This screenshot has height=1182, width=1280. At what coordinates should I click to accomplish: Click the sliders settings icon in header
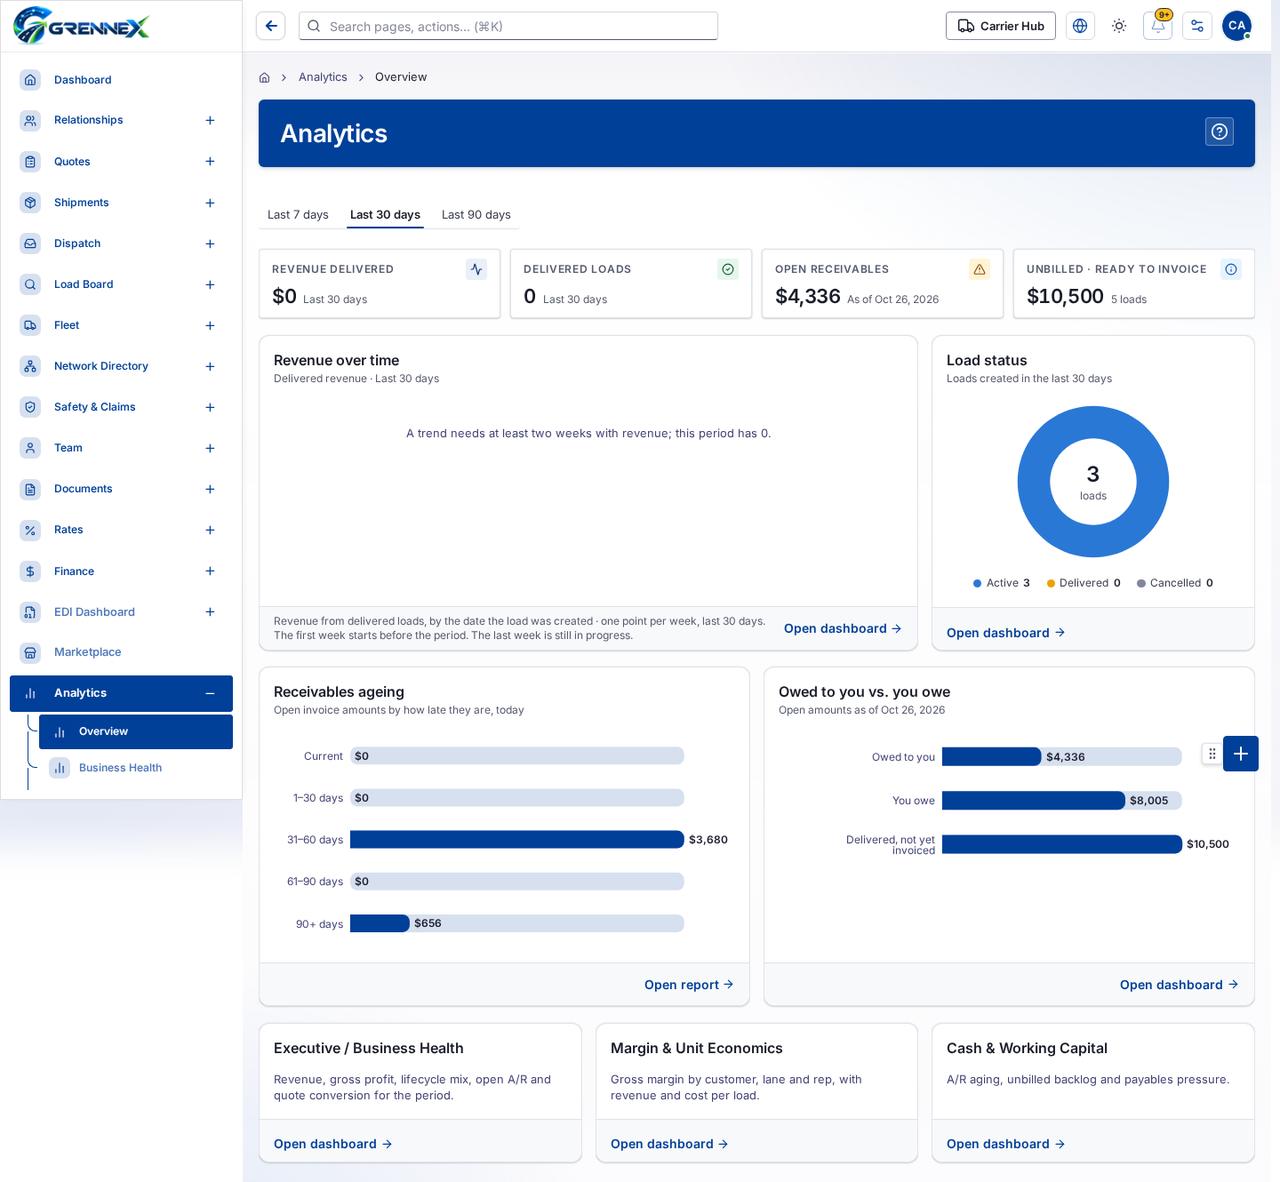(1197, 26)
